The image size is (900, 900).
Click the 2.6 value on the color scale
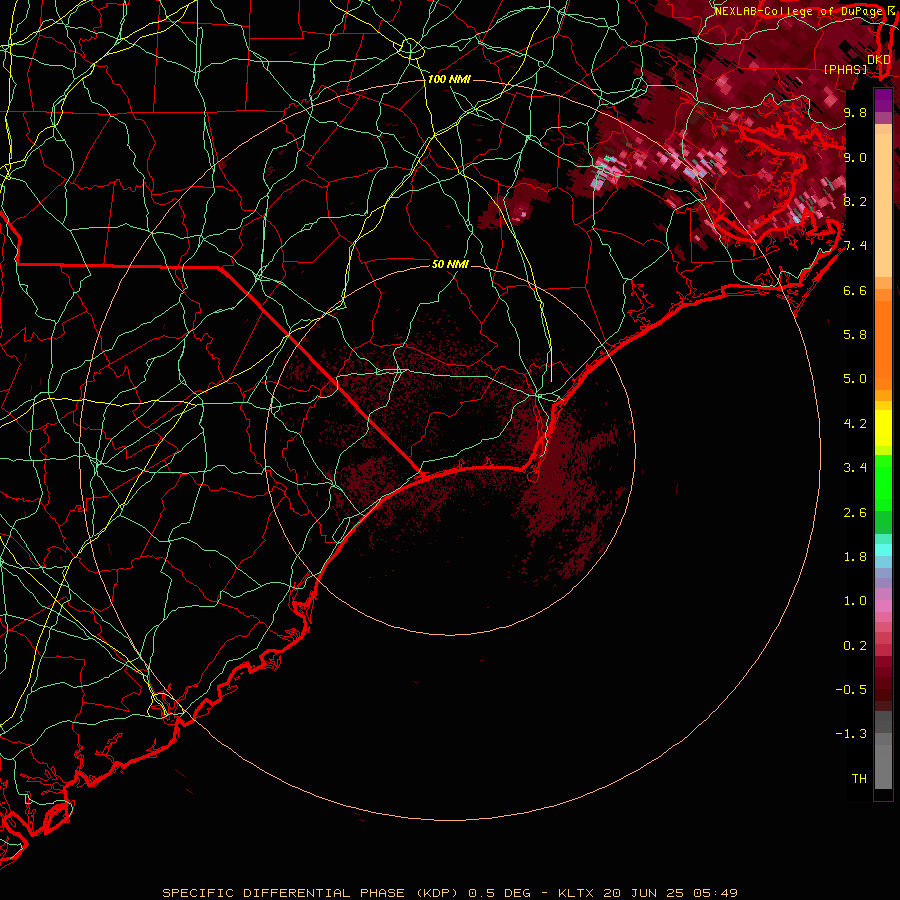coord(855,513)
